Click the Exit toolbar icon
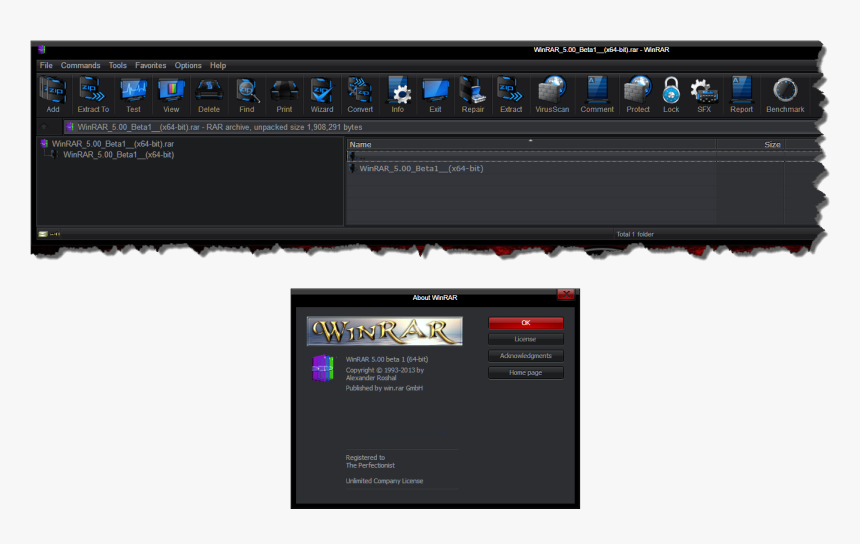The height and width of the screenshot is (544, 860). point(435,94)
